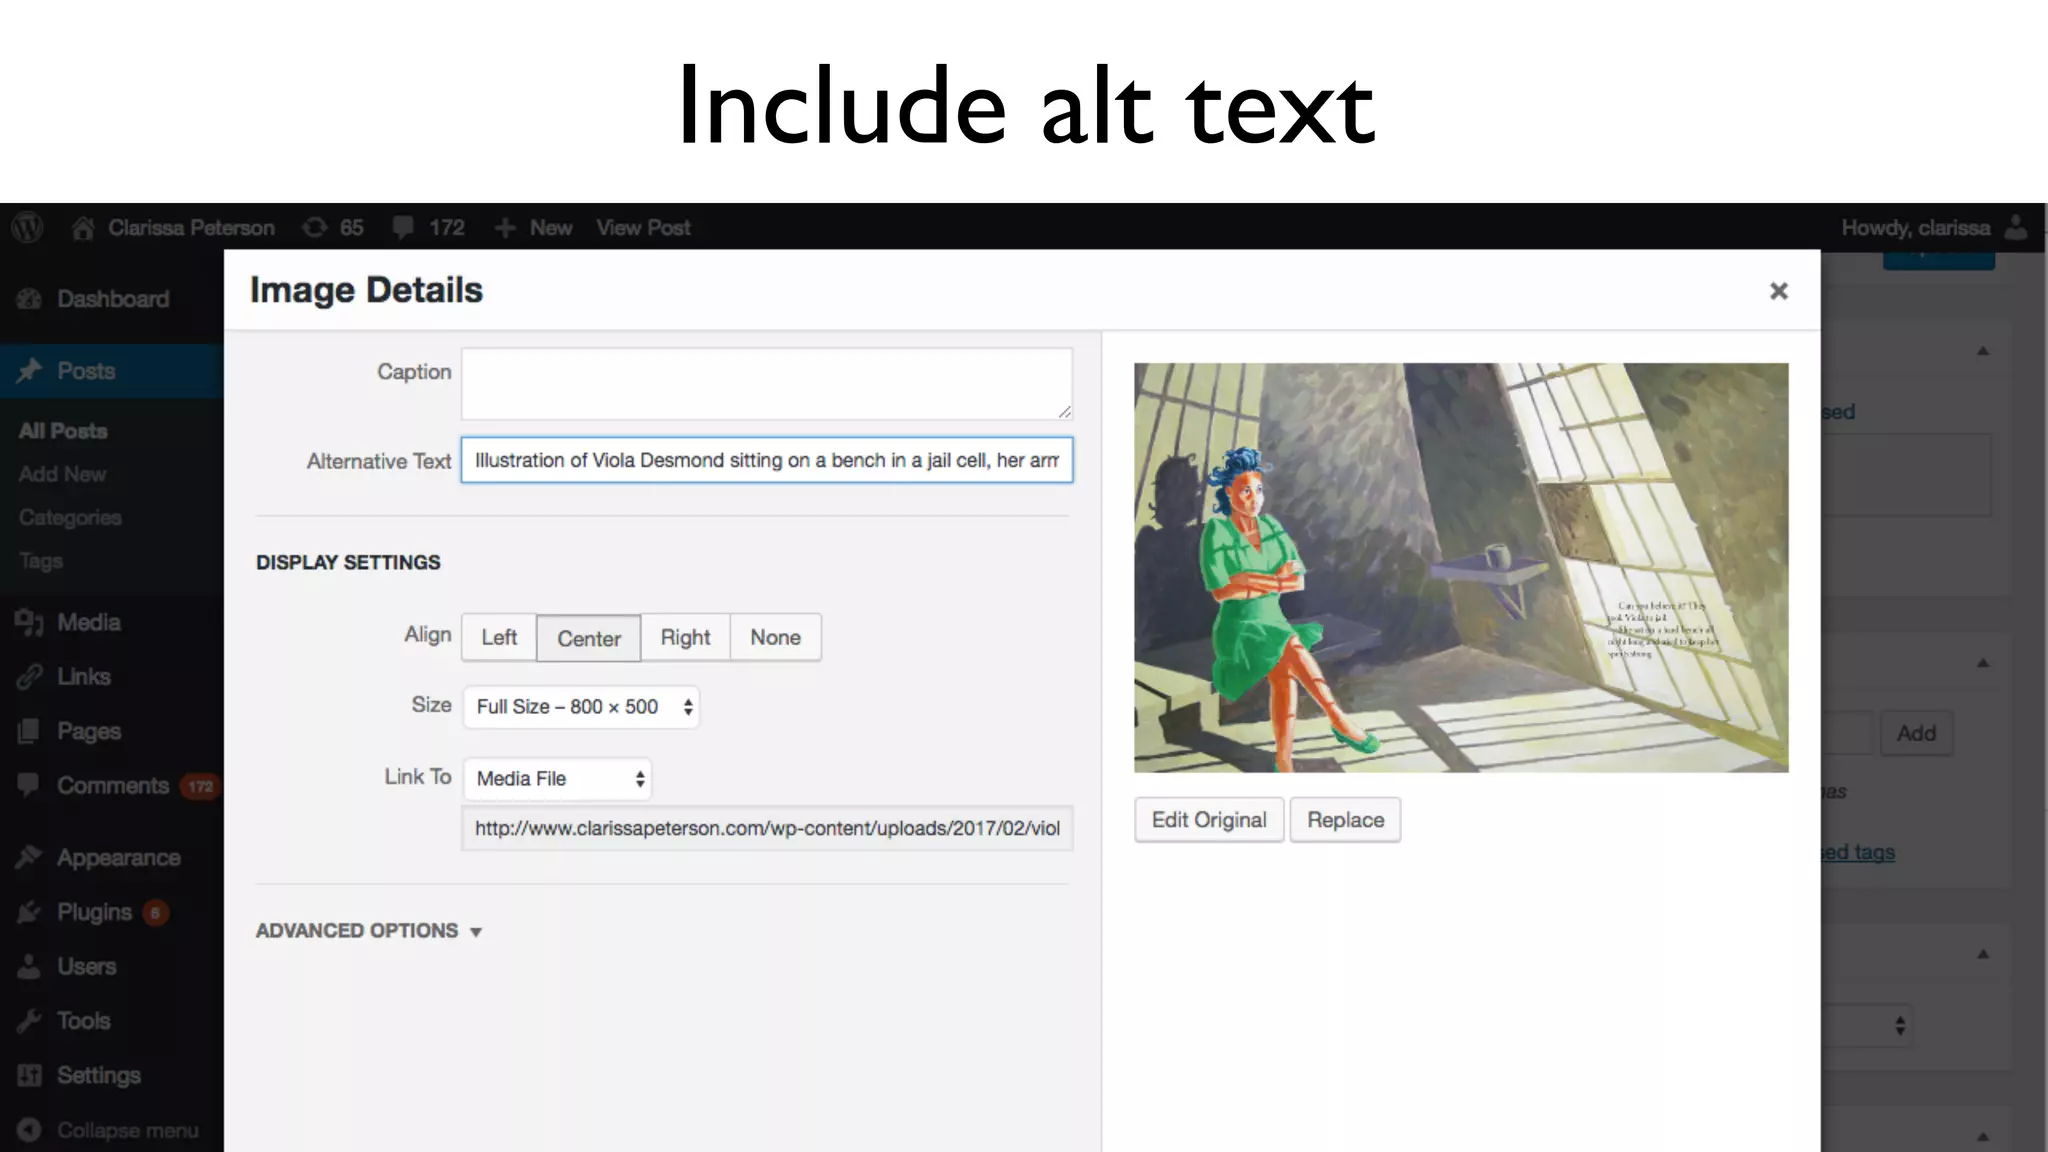Expand the Advanced Options section
This screenshot has height=1152, width=2048.
[x=369, y=931]
